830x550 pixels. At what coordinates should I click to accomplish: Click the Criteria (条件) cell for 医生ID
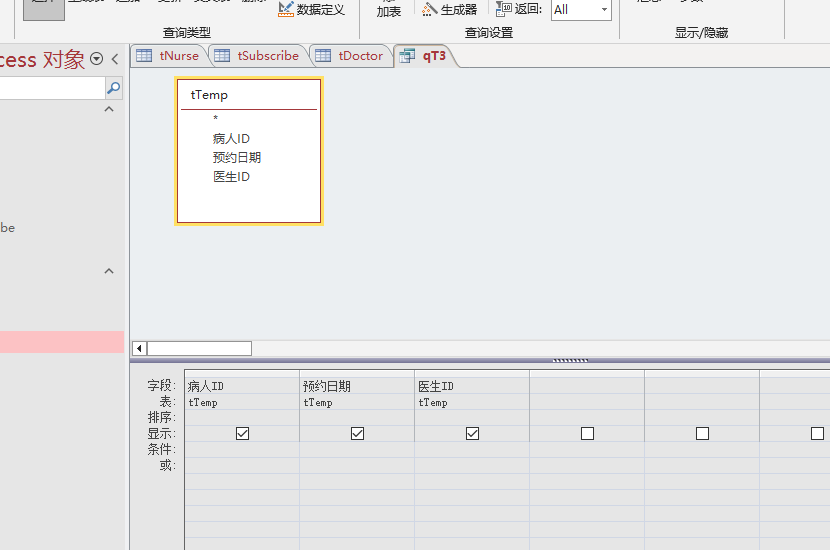click(472, 449)
